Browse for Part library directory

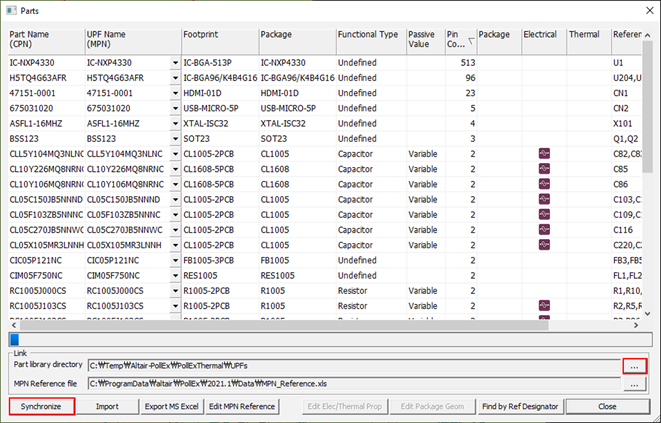[635, 367]
